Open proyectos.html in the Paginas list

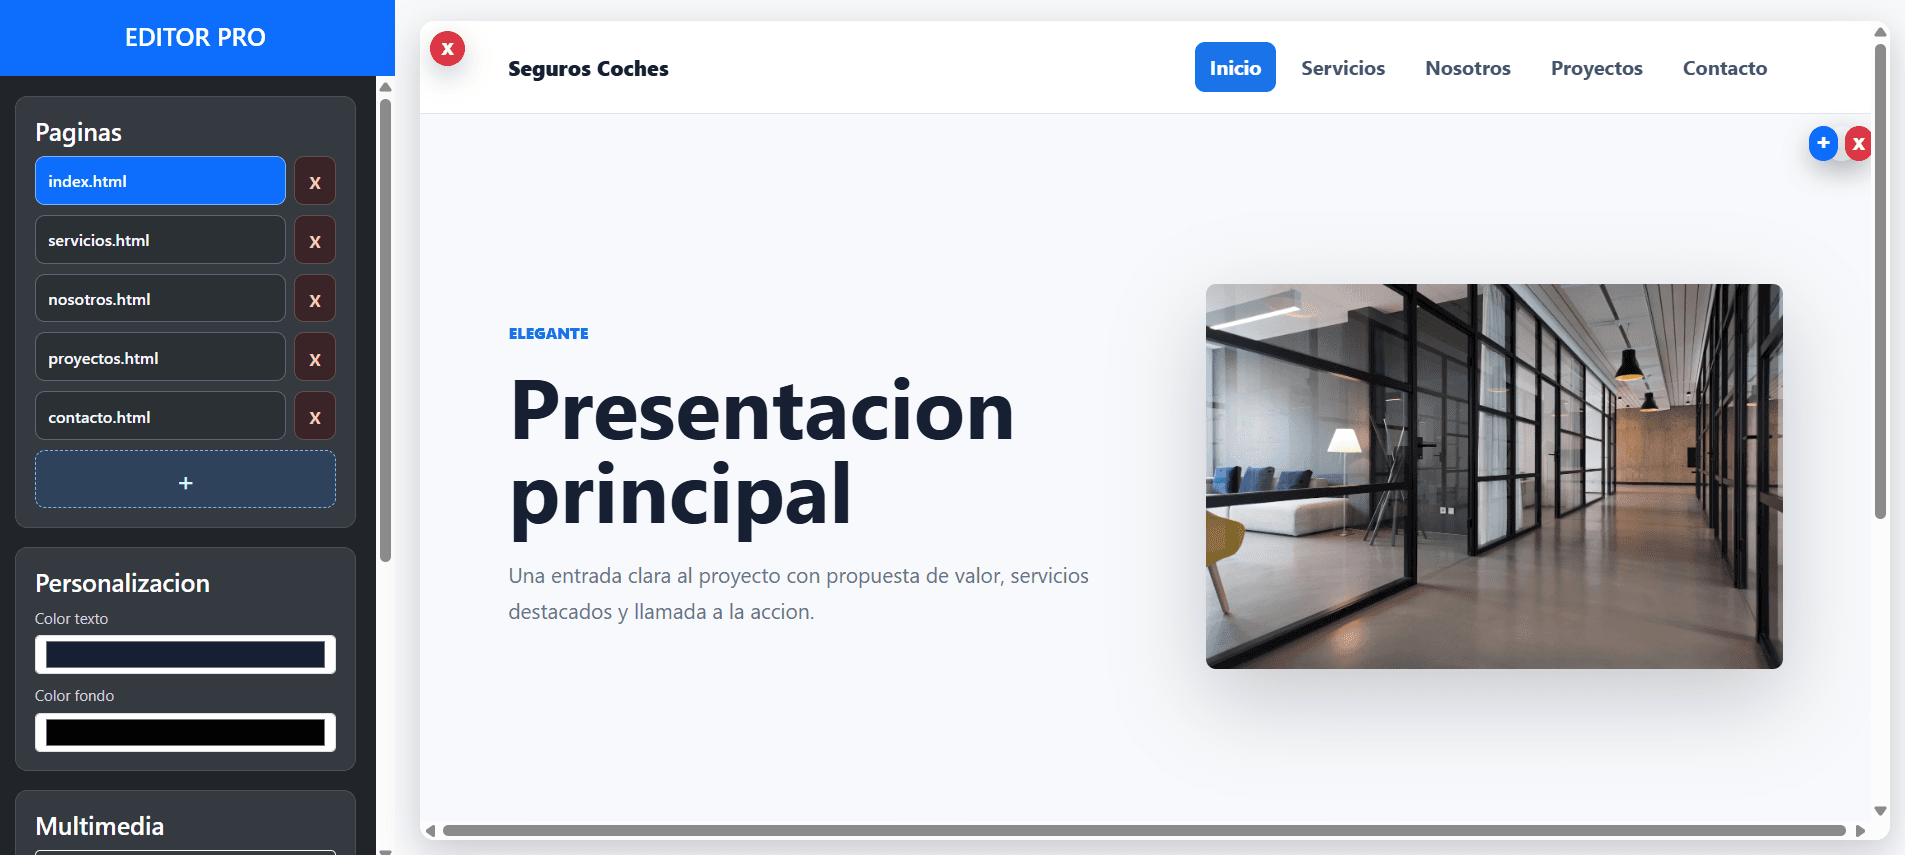click(x=160, y=358)
